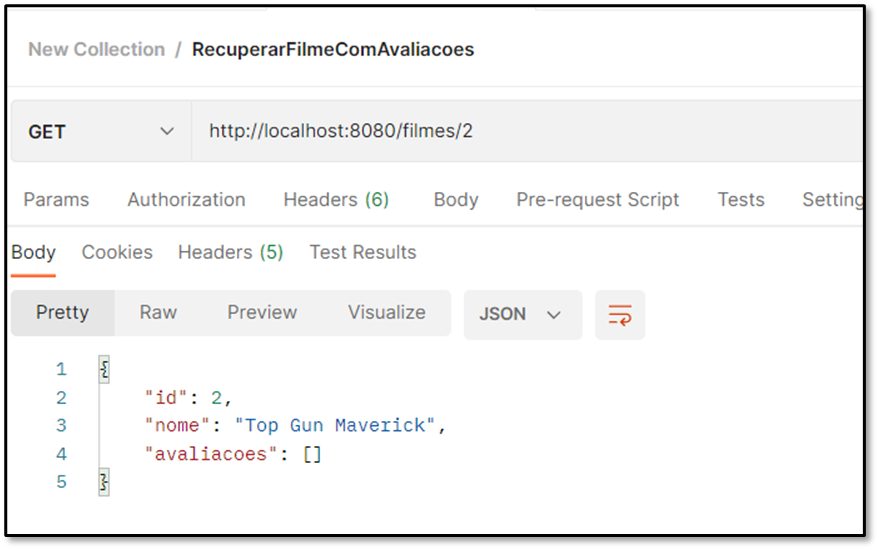
Task: Open the Settings request tab
Action: click(x=832, y=200)
